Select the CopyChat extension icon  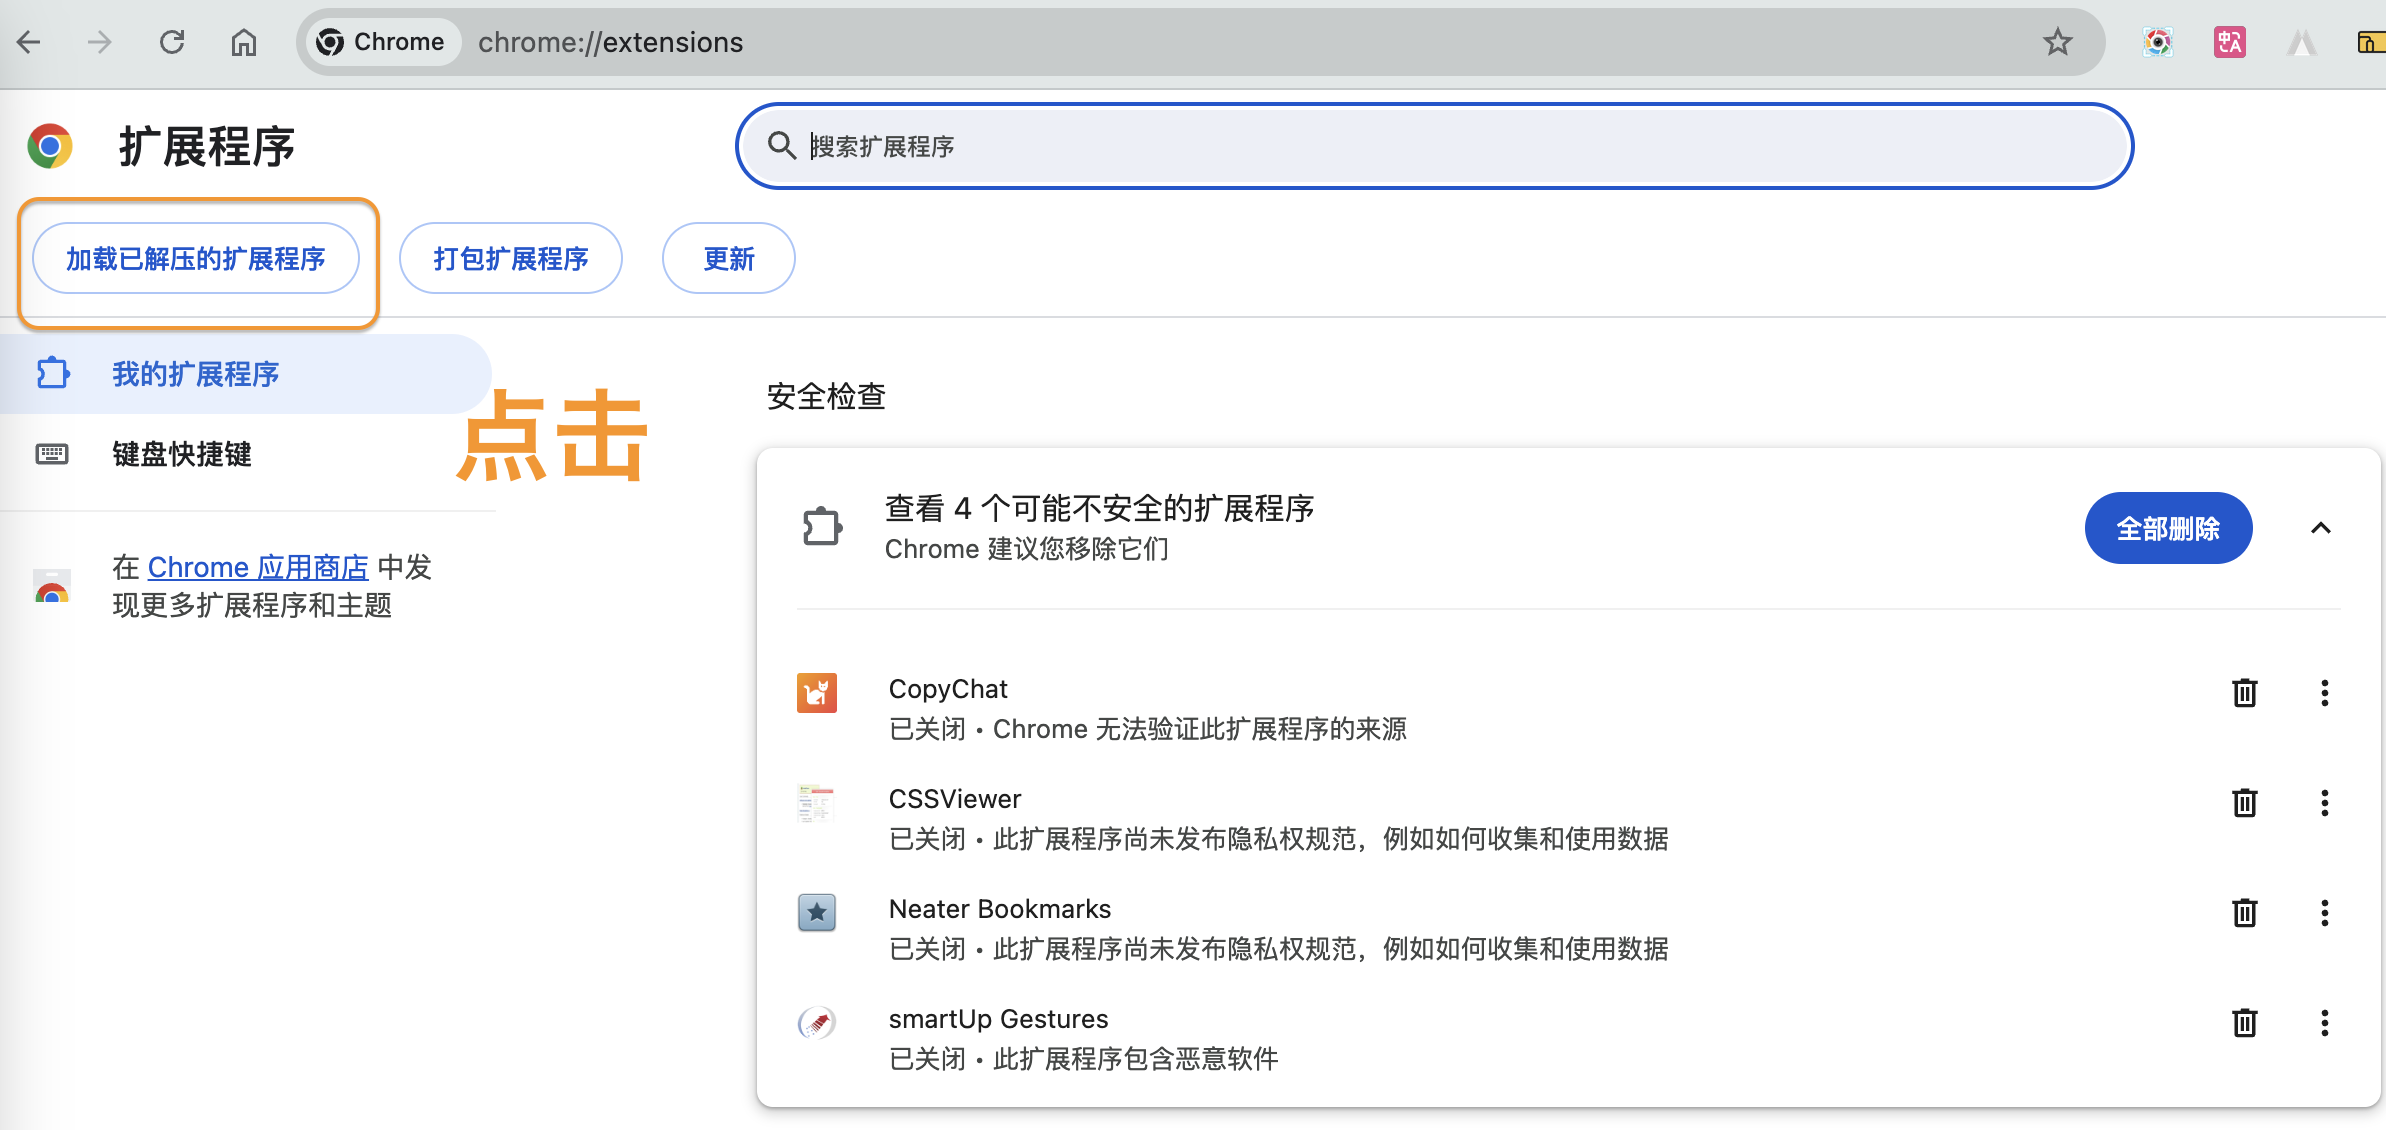pyautogui.click(x=817, y=692)
